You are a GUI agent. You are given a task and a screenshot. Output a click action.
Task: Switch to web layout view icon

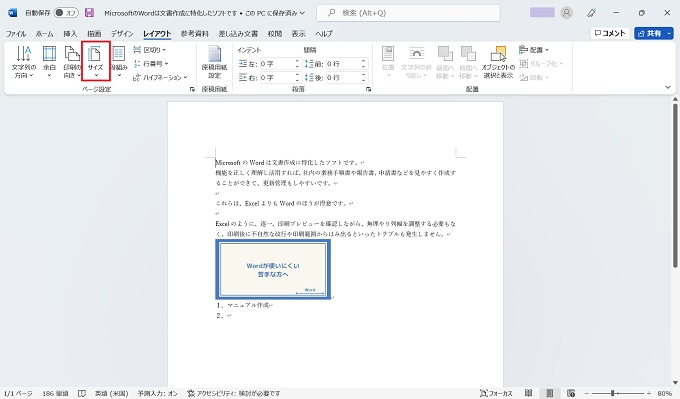(571, 393)
